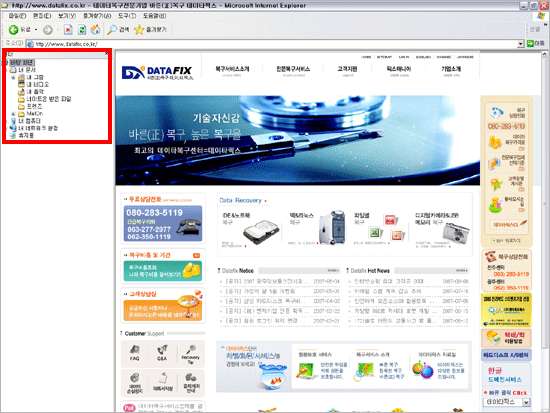The width and height of the screenshot is (550, 413).
Task: Click the orange customer consultation banner
Action: [x=163, y=310]
